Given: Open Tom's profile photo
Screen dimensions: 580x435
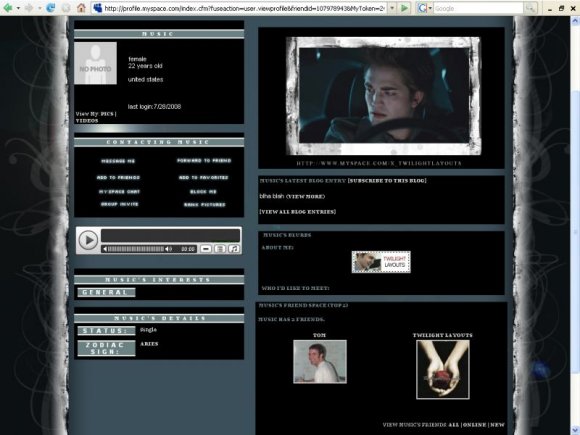Looking at the screenshot, I should (x=320, y=362).
